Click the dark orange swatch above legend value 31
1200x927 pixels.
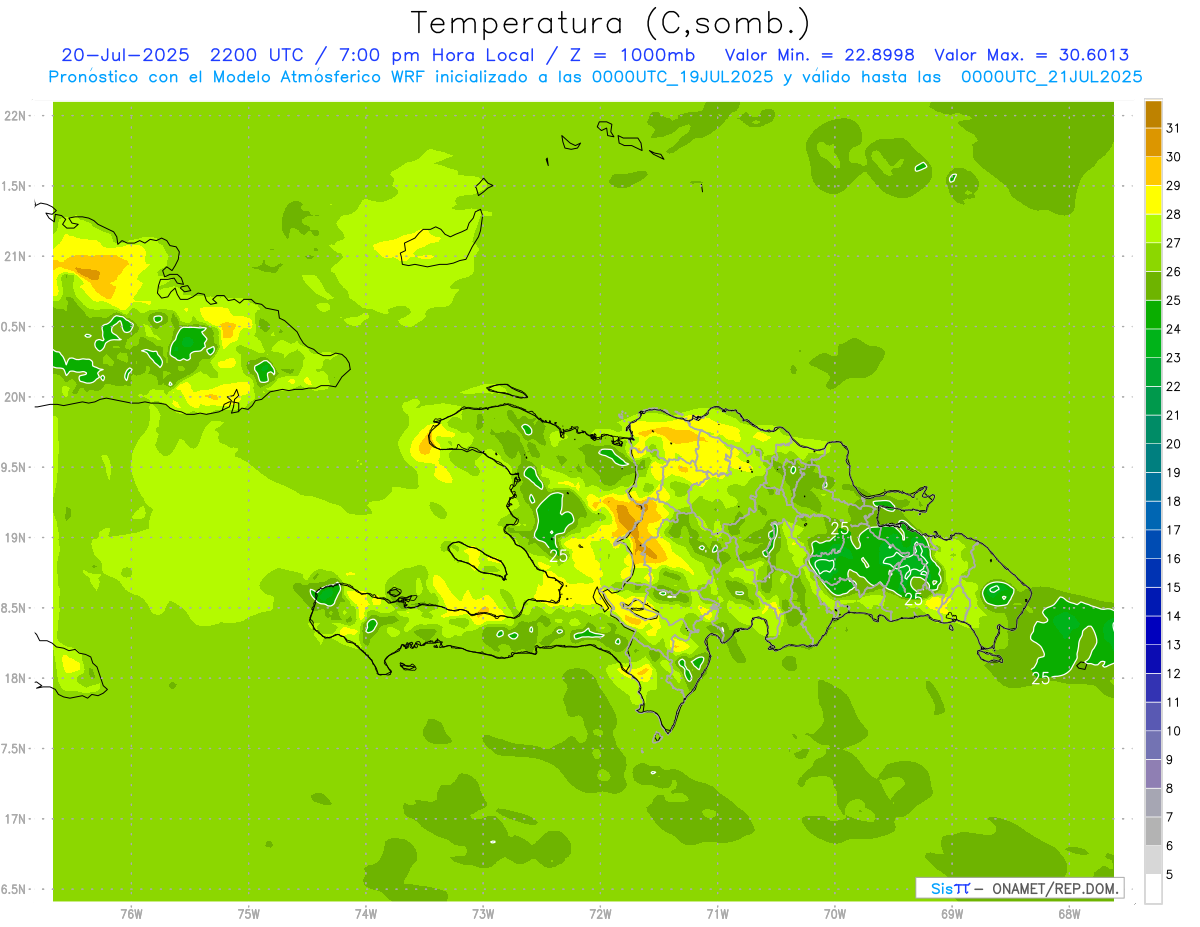[x=1153, y=114]
